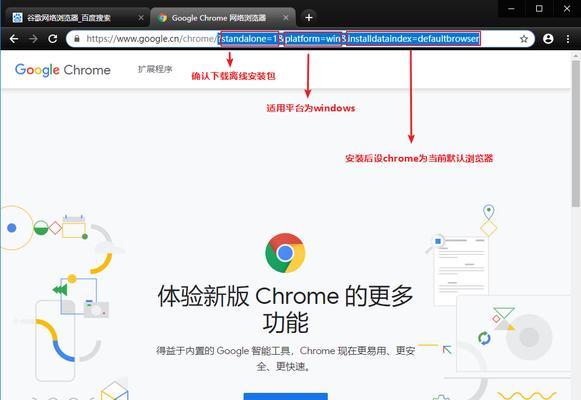
Task: Minimize the Chrome window
Action: (x=511, y=9)
